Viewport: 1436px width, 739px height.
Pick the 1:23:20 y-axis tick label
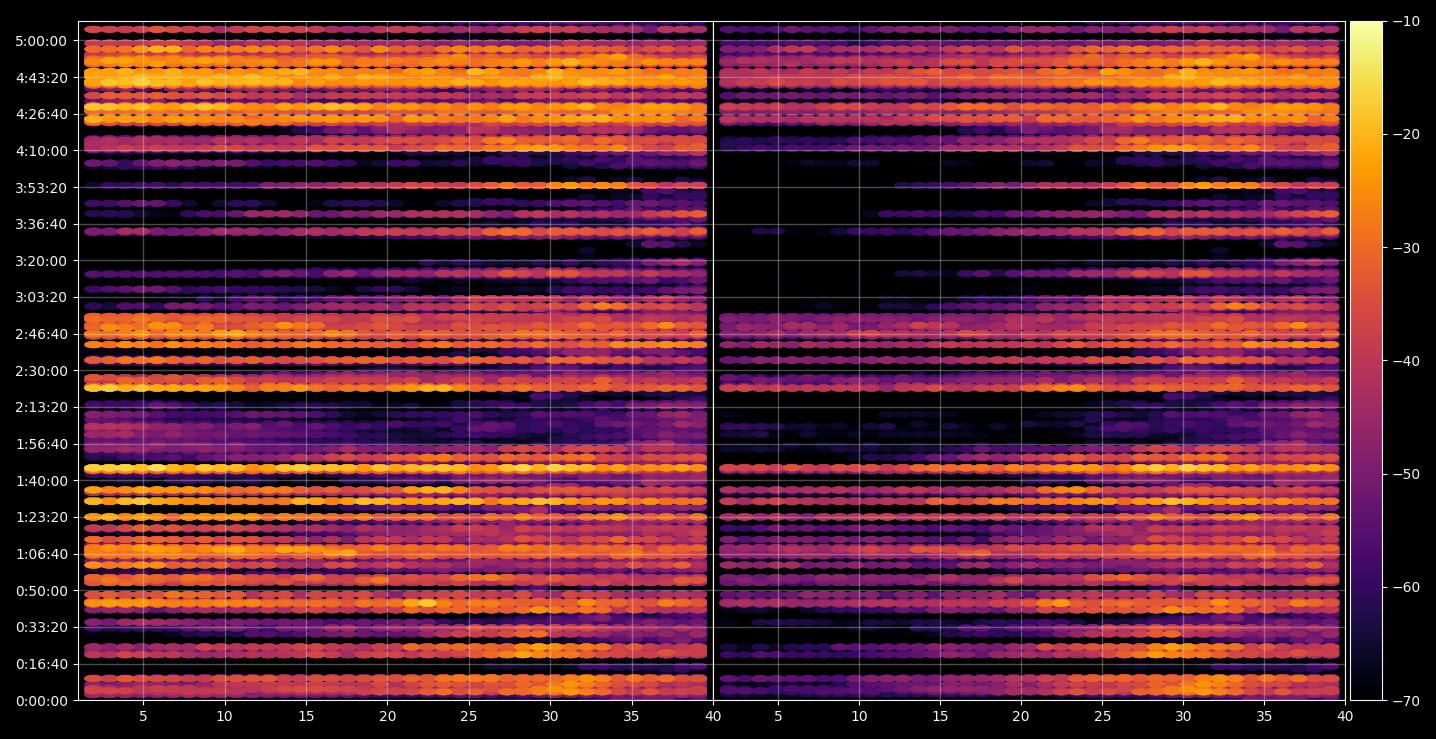(41, 517)
